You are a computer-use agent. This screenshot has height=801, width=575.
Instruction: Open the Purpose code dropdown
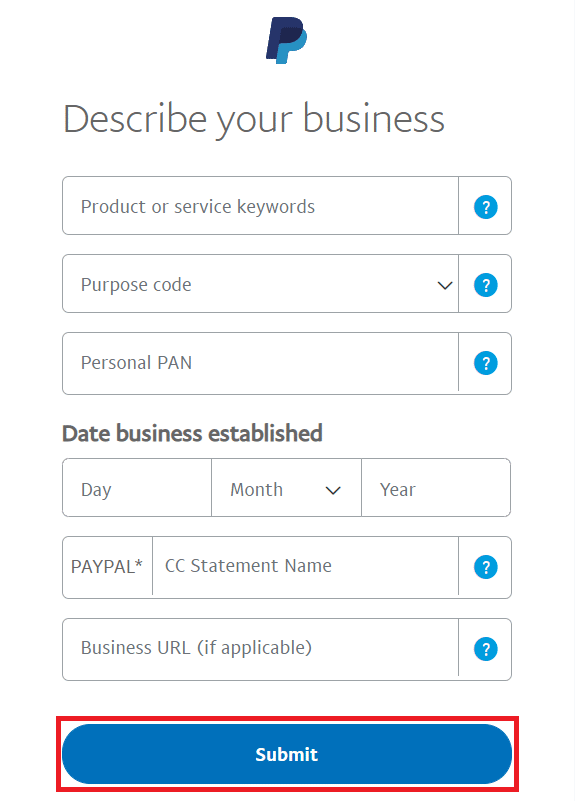(x=260, y=284)
